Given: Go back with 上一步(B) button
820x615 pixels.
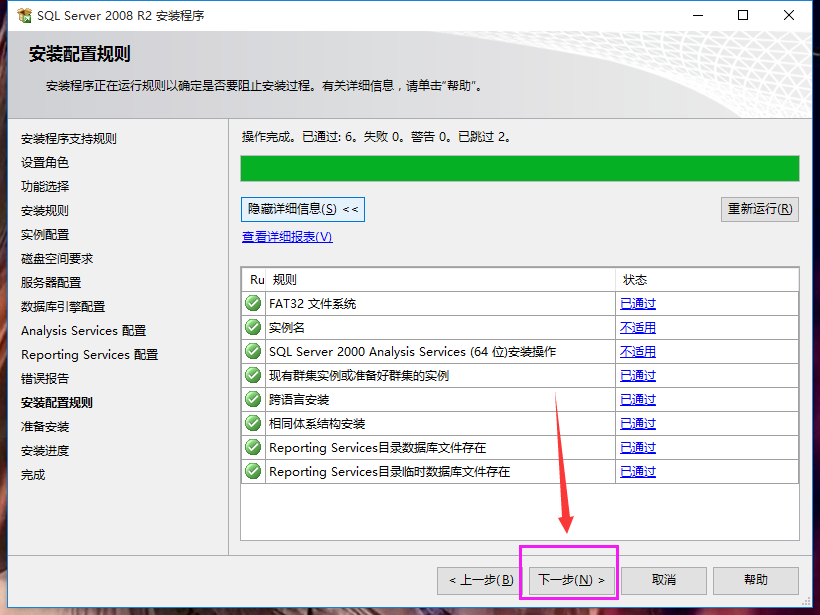Looking at the screenshot, I should (482, 580).
